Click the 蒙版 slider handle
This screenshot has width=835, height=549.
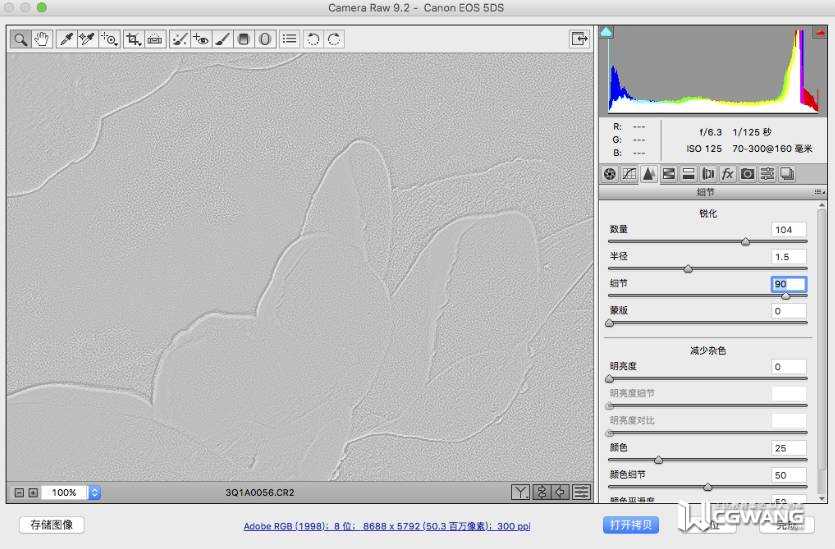tap(610, 323)
